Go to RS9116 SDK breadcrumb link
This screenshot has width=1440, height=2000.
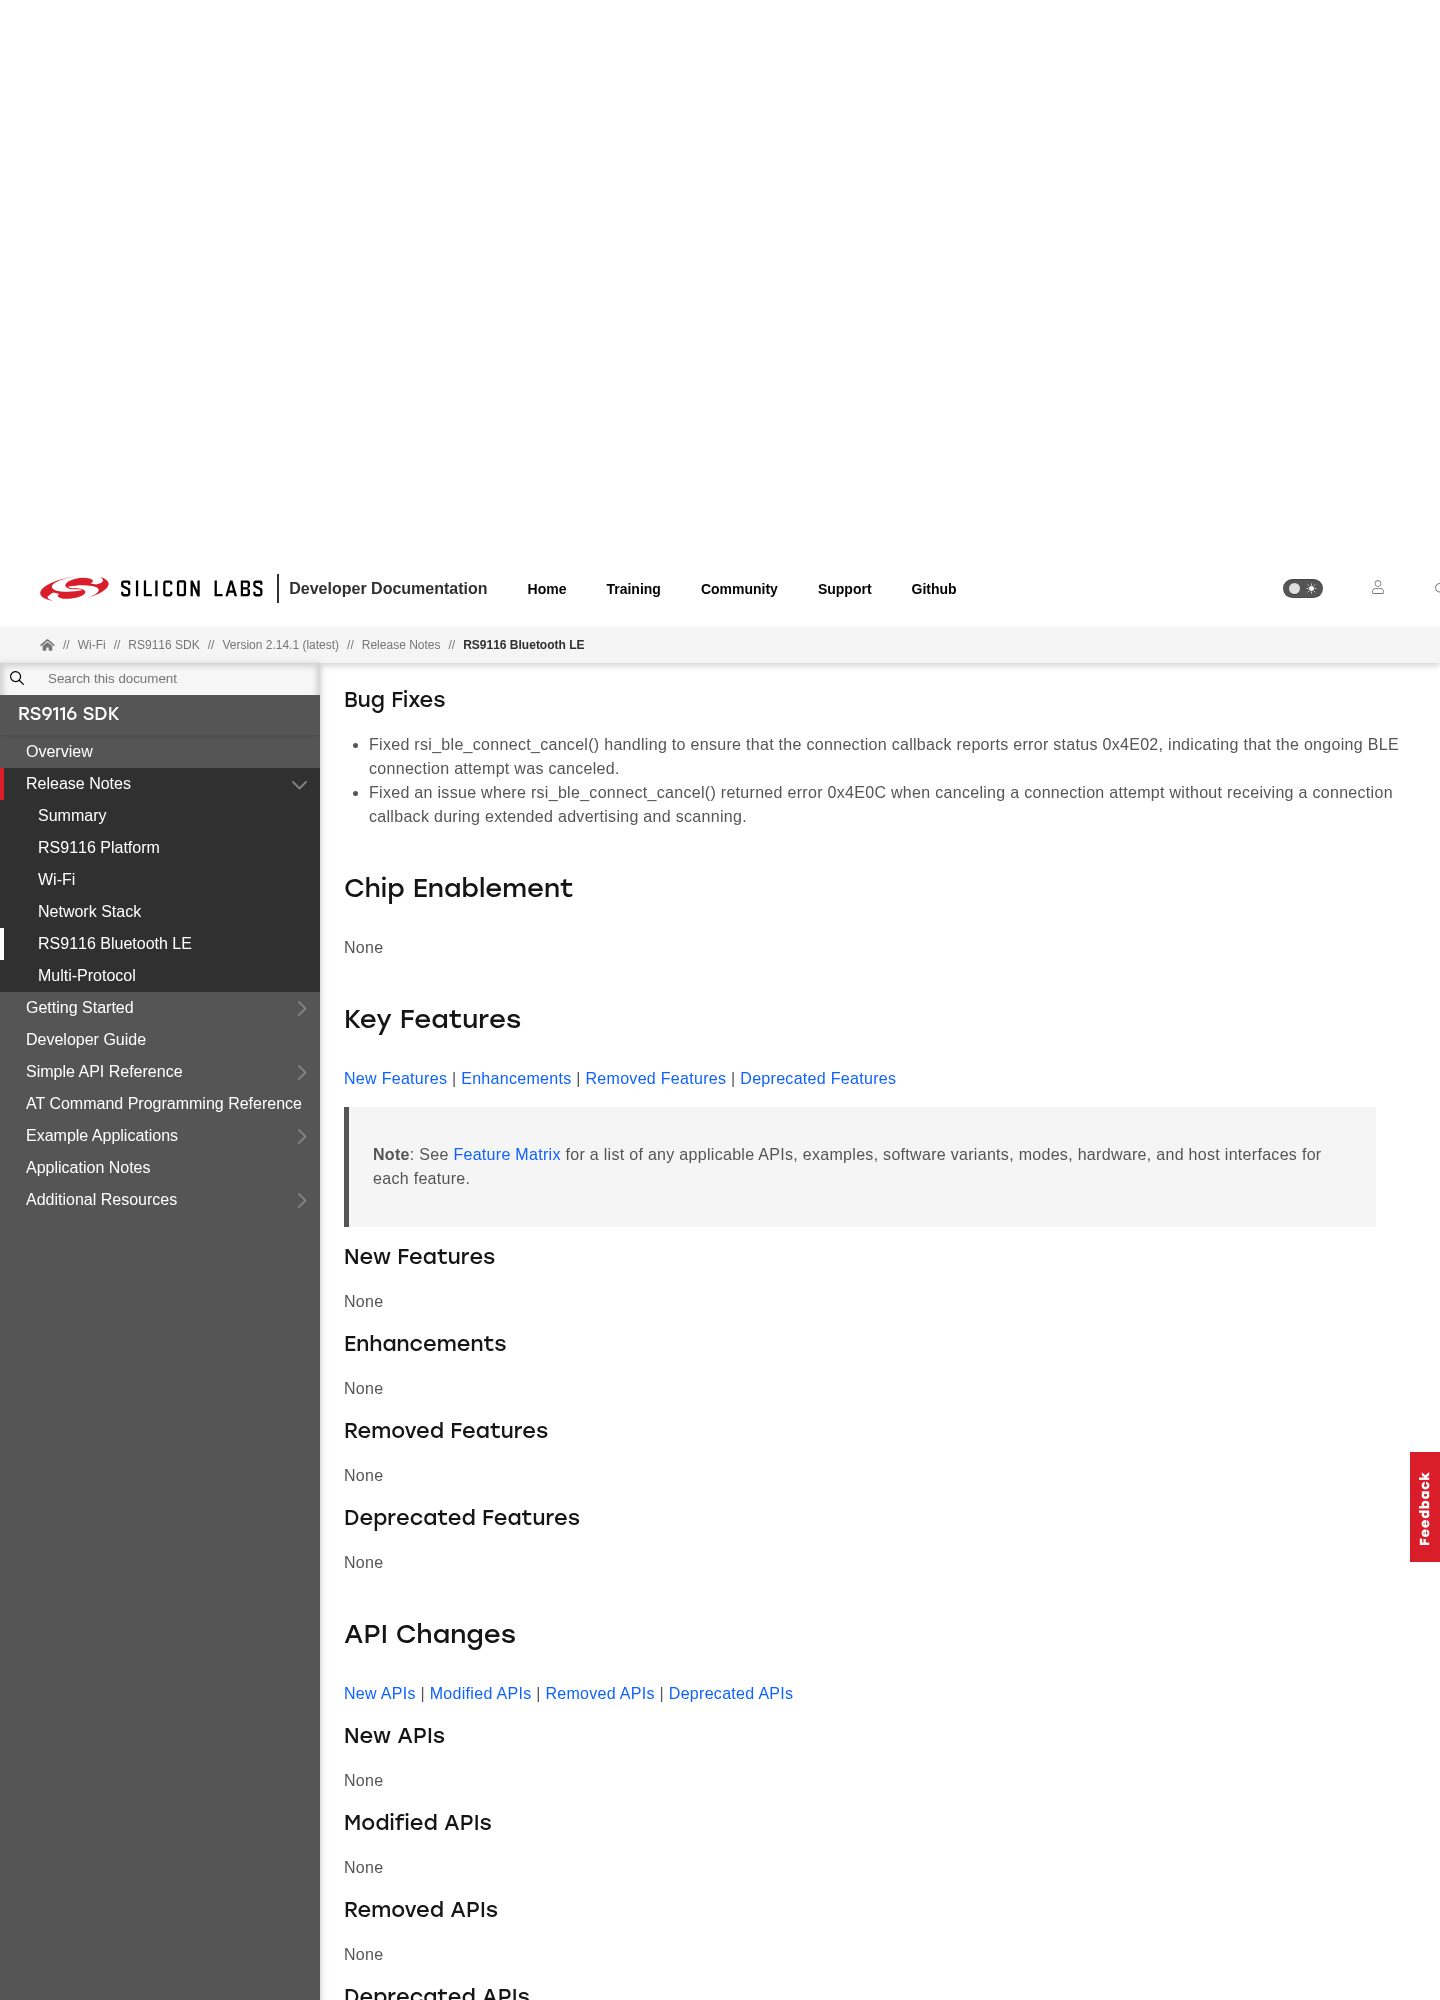pyautogui.click(x=164, y=645)
